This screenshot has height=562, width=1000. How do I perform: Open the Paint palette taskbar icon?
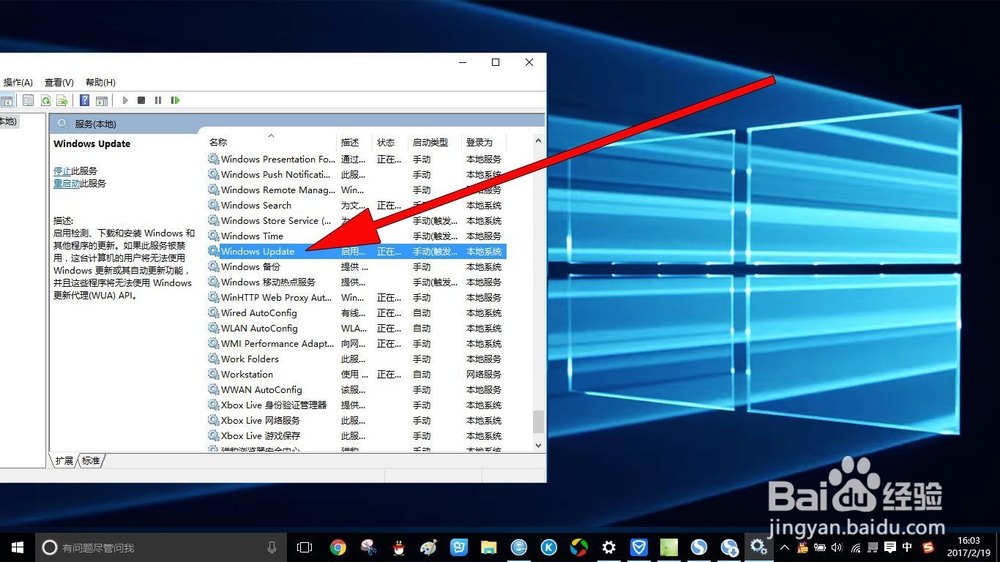(429, 547)
